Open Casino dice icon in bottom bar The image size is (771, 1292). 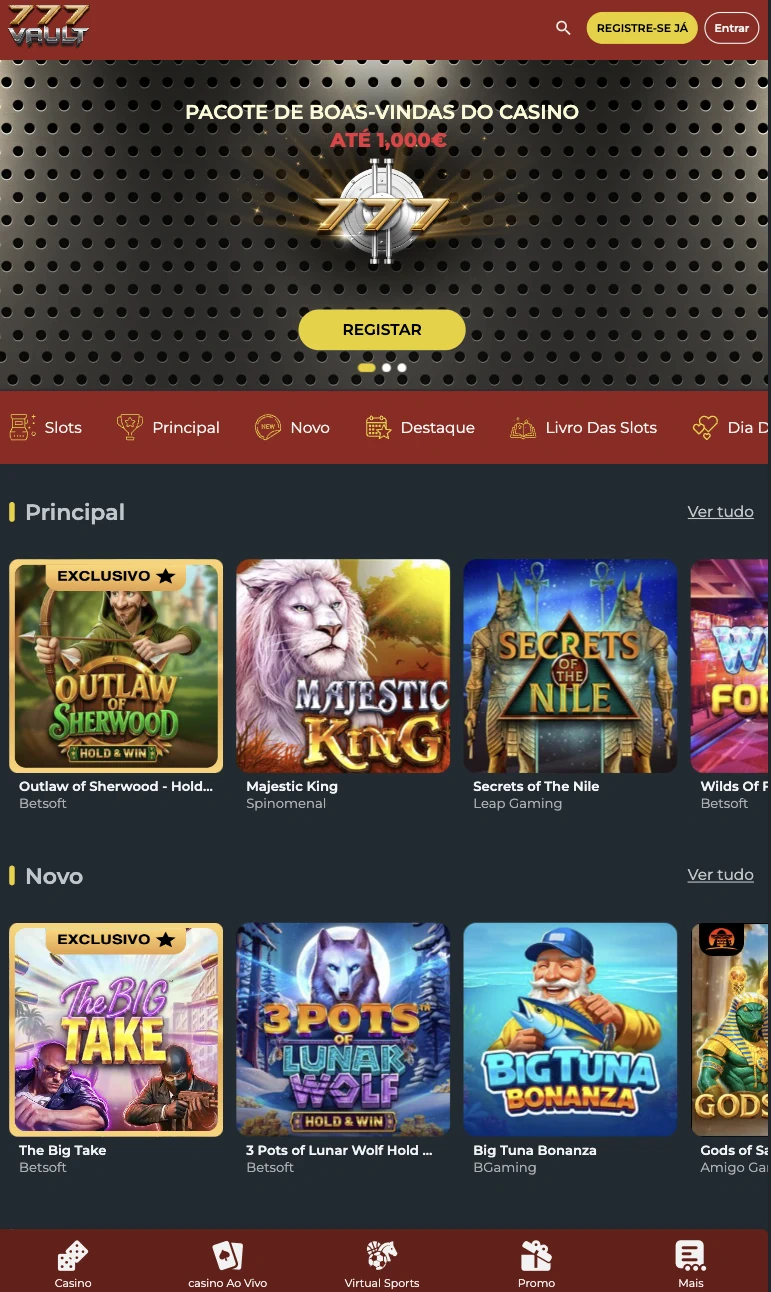(73, 1256)
